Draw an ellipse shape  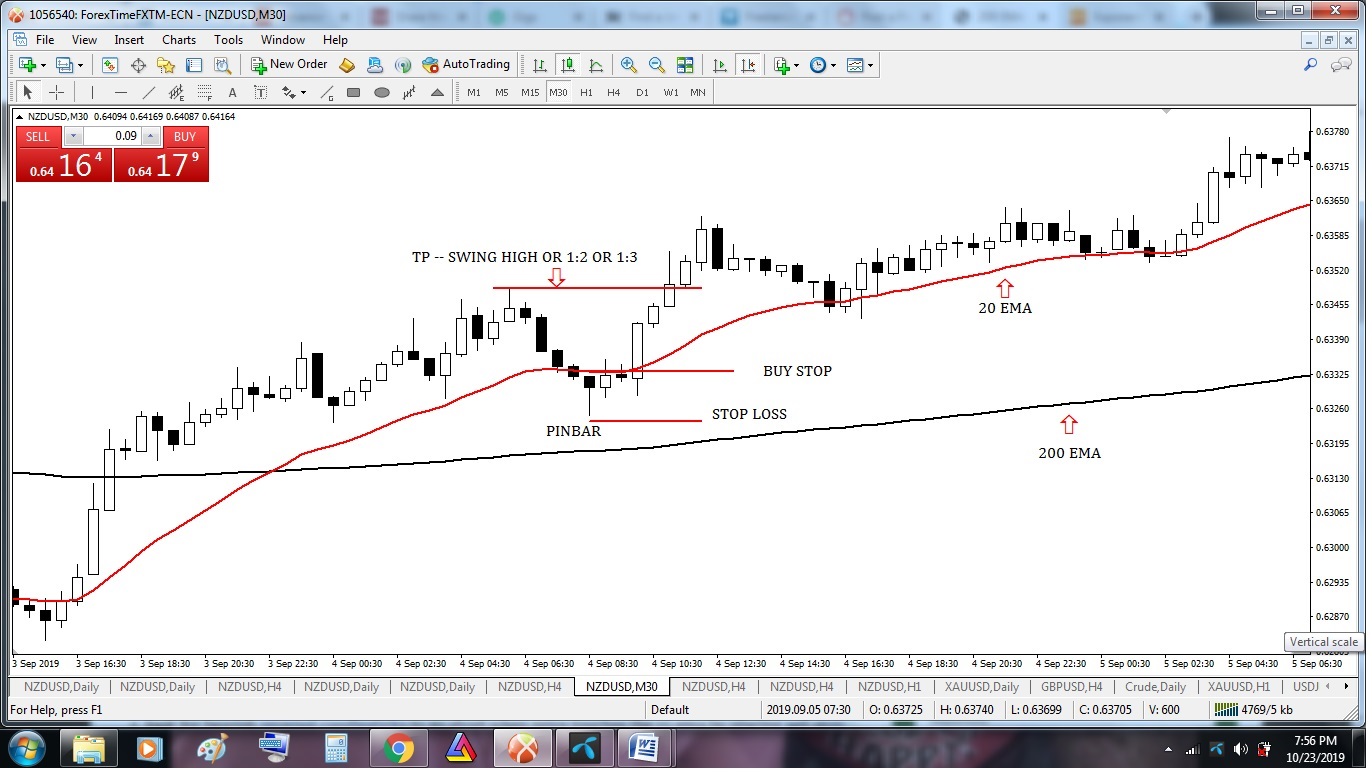click(381, 92)
